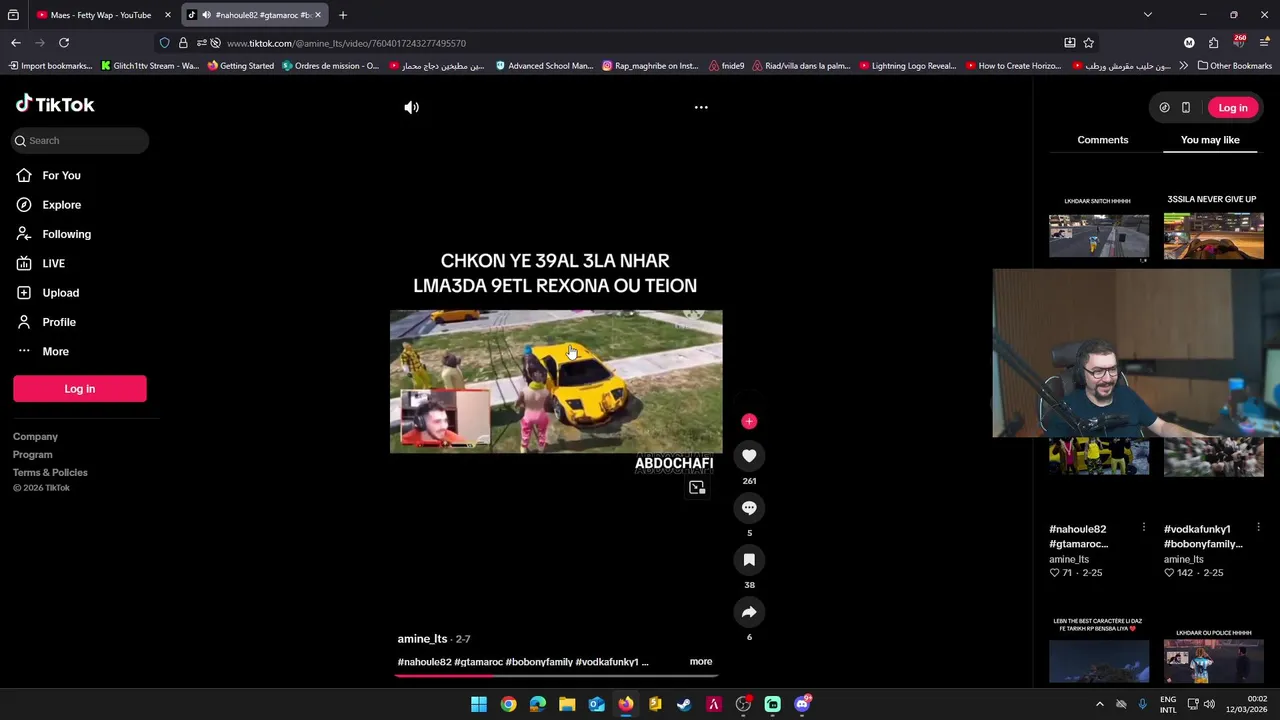This screenshot has height=720, width=1280.
Task: Click the picture-in-picture mini player icon
Action: click(697, 487)
